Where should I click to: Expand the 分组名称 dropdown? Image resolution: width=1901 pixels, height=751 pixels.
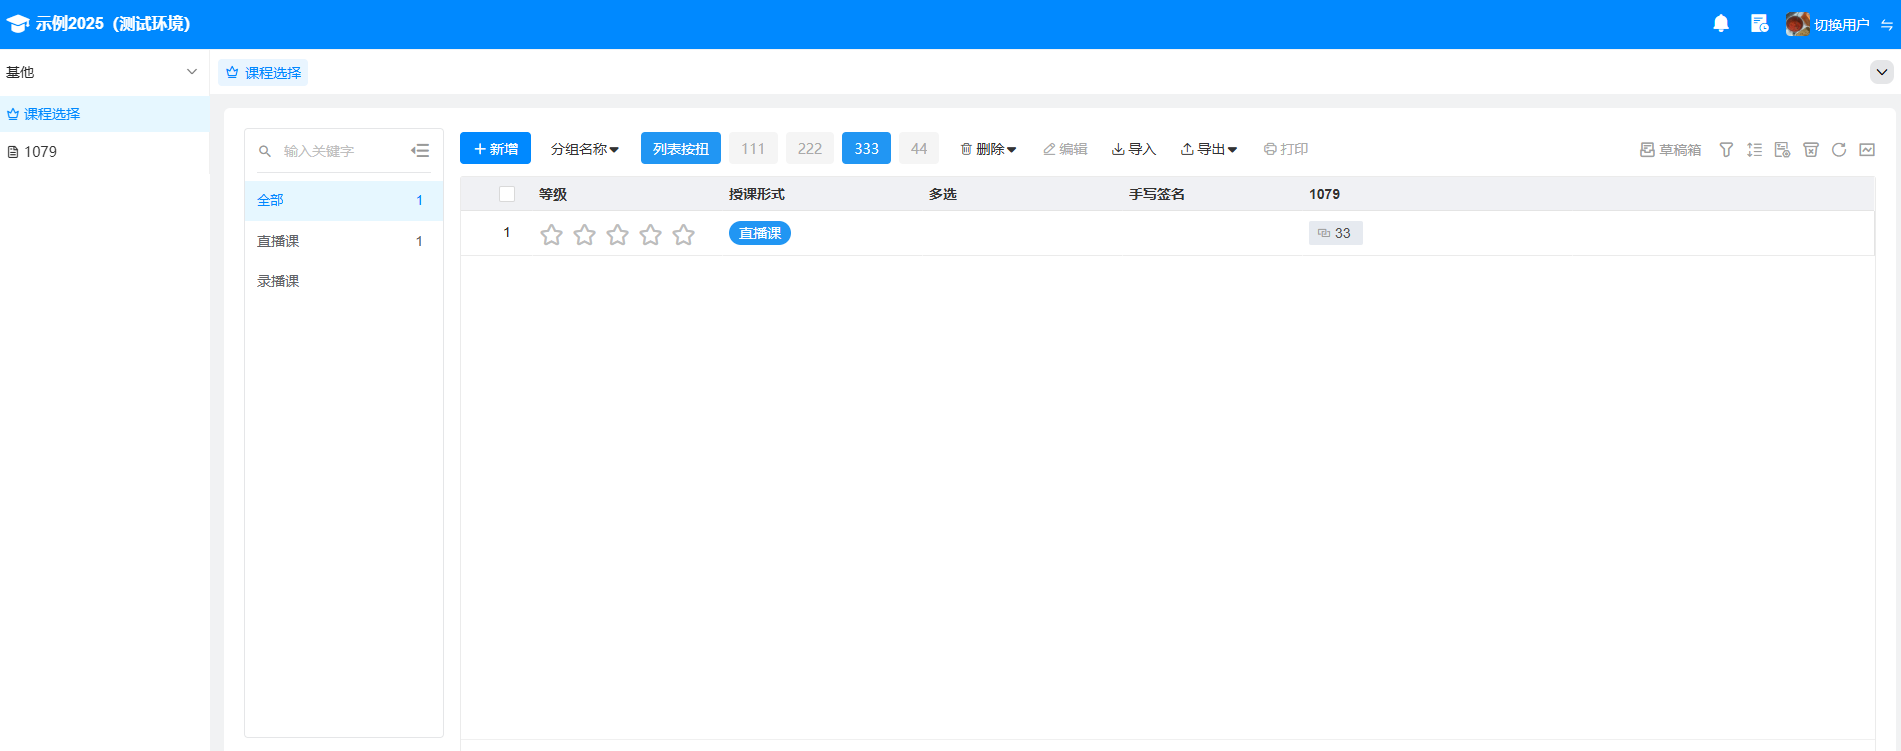coord(584,149)
